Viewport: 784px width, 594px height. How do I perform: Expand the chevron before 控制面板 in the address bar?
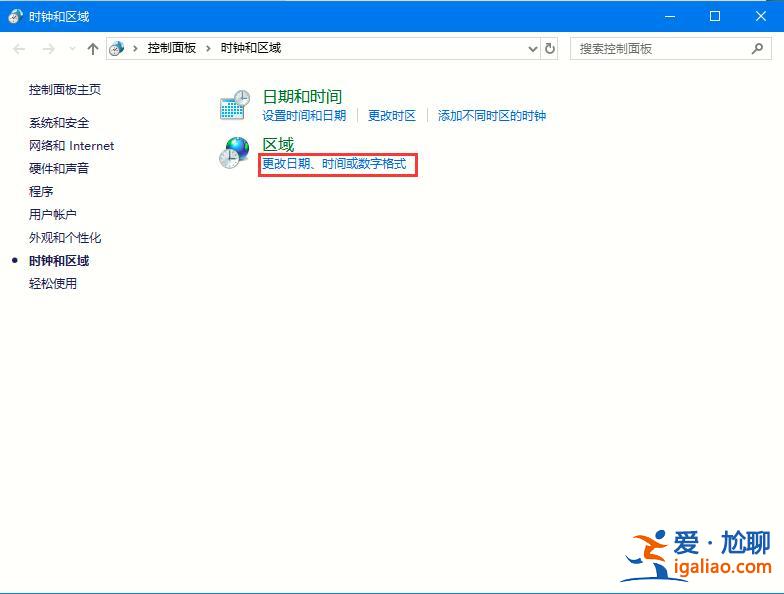pyautogui.click(x=135, y=48)
